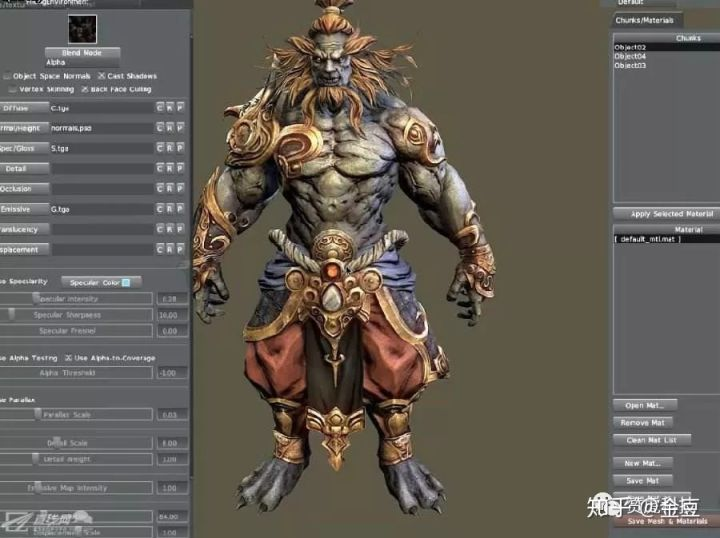Click the Occlusion texture slot button
This screenshot has width=720, height=538.
pos(24,189)
